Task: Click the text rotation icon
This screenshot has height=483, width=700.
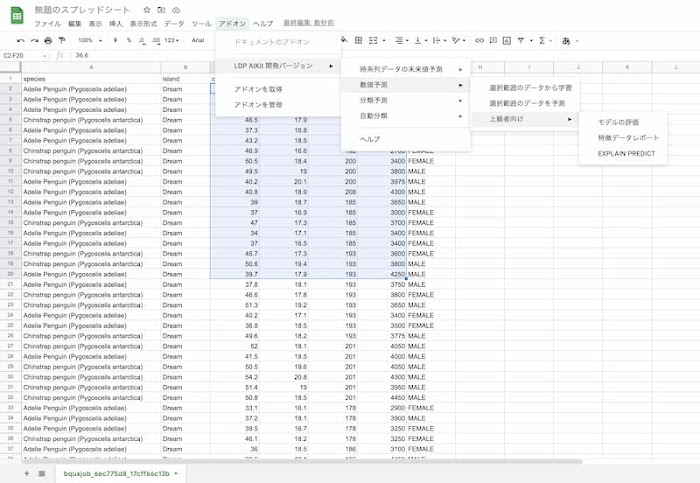Action: pos(455,41)
